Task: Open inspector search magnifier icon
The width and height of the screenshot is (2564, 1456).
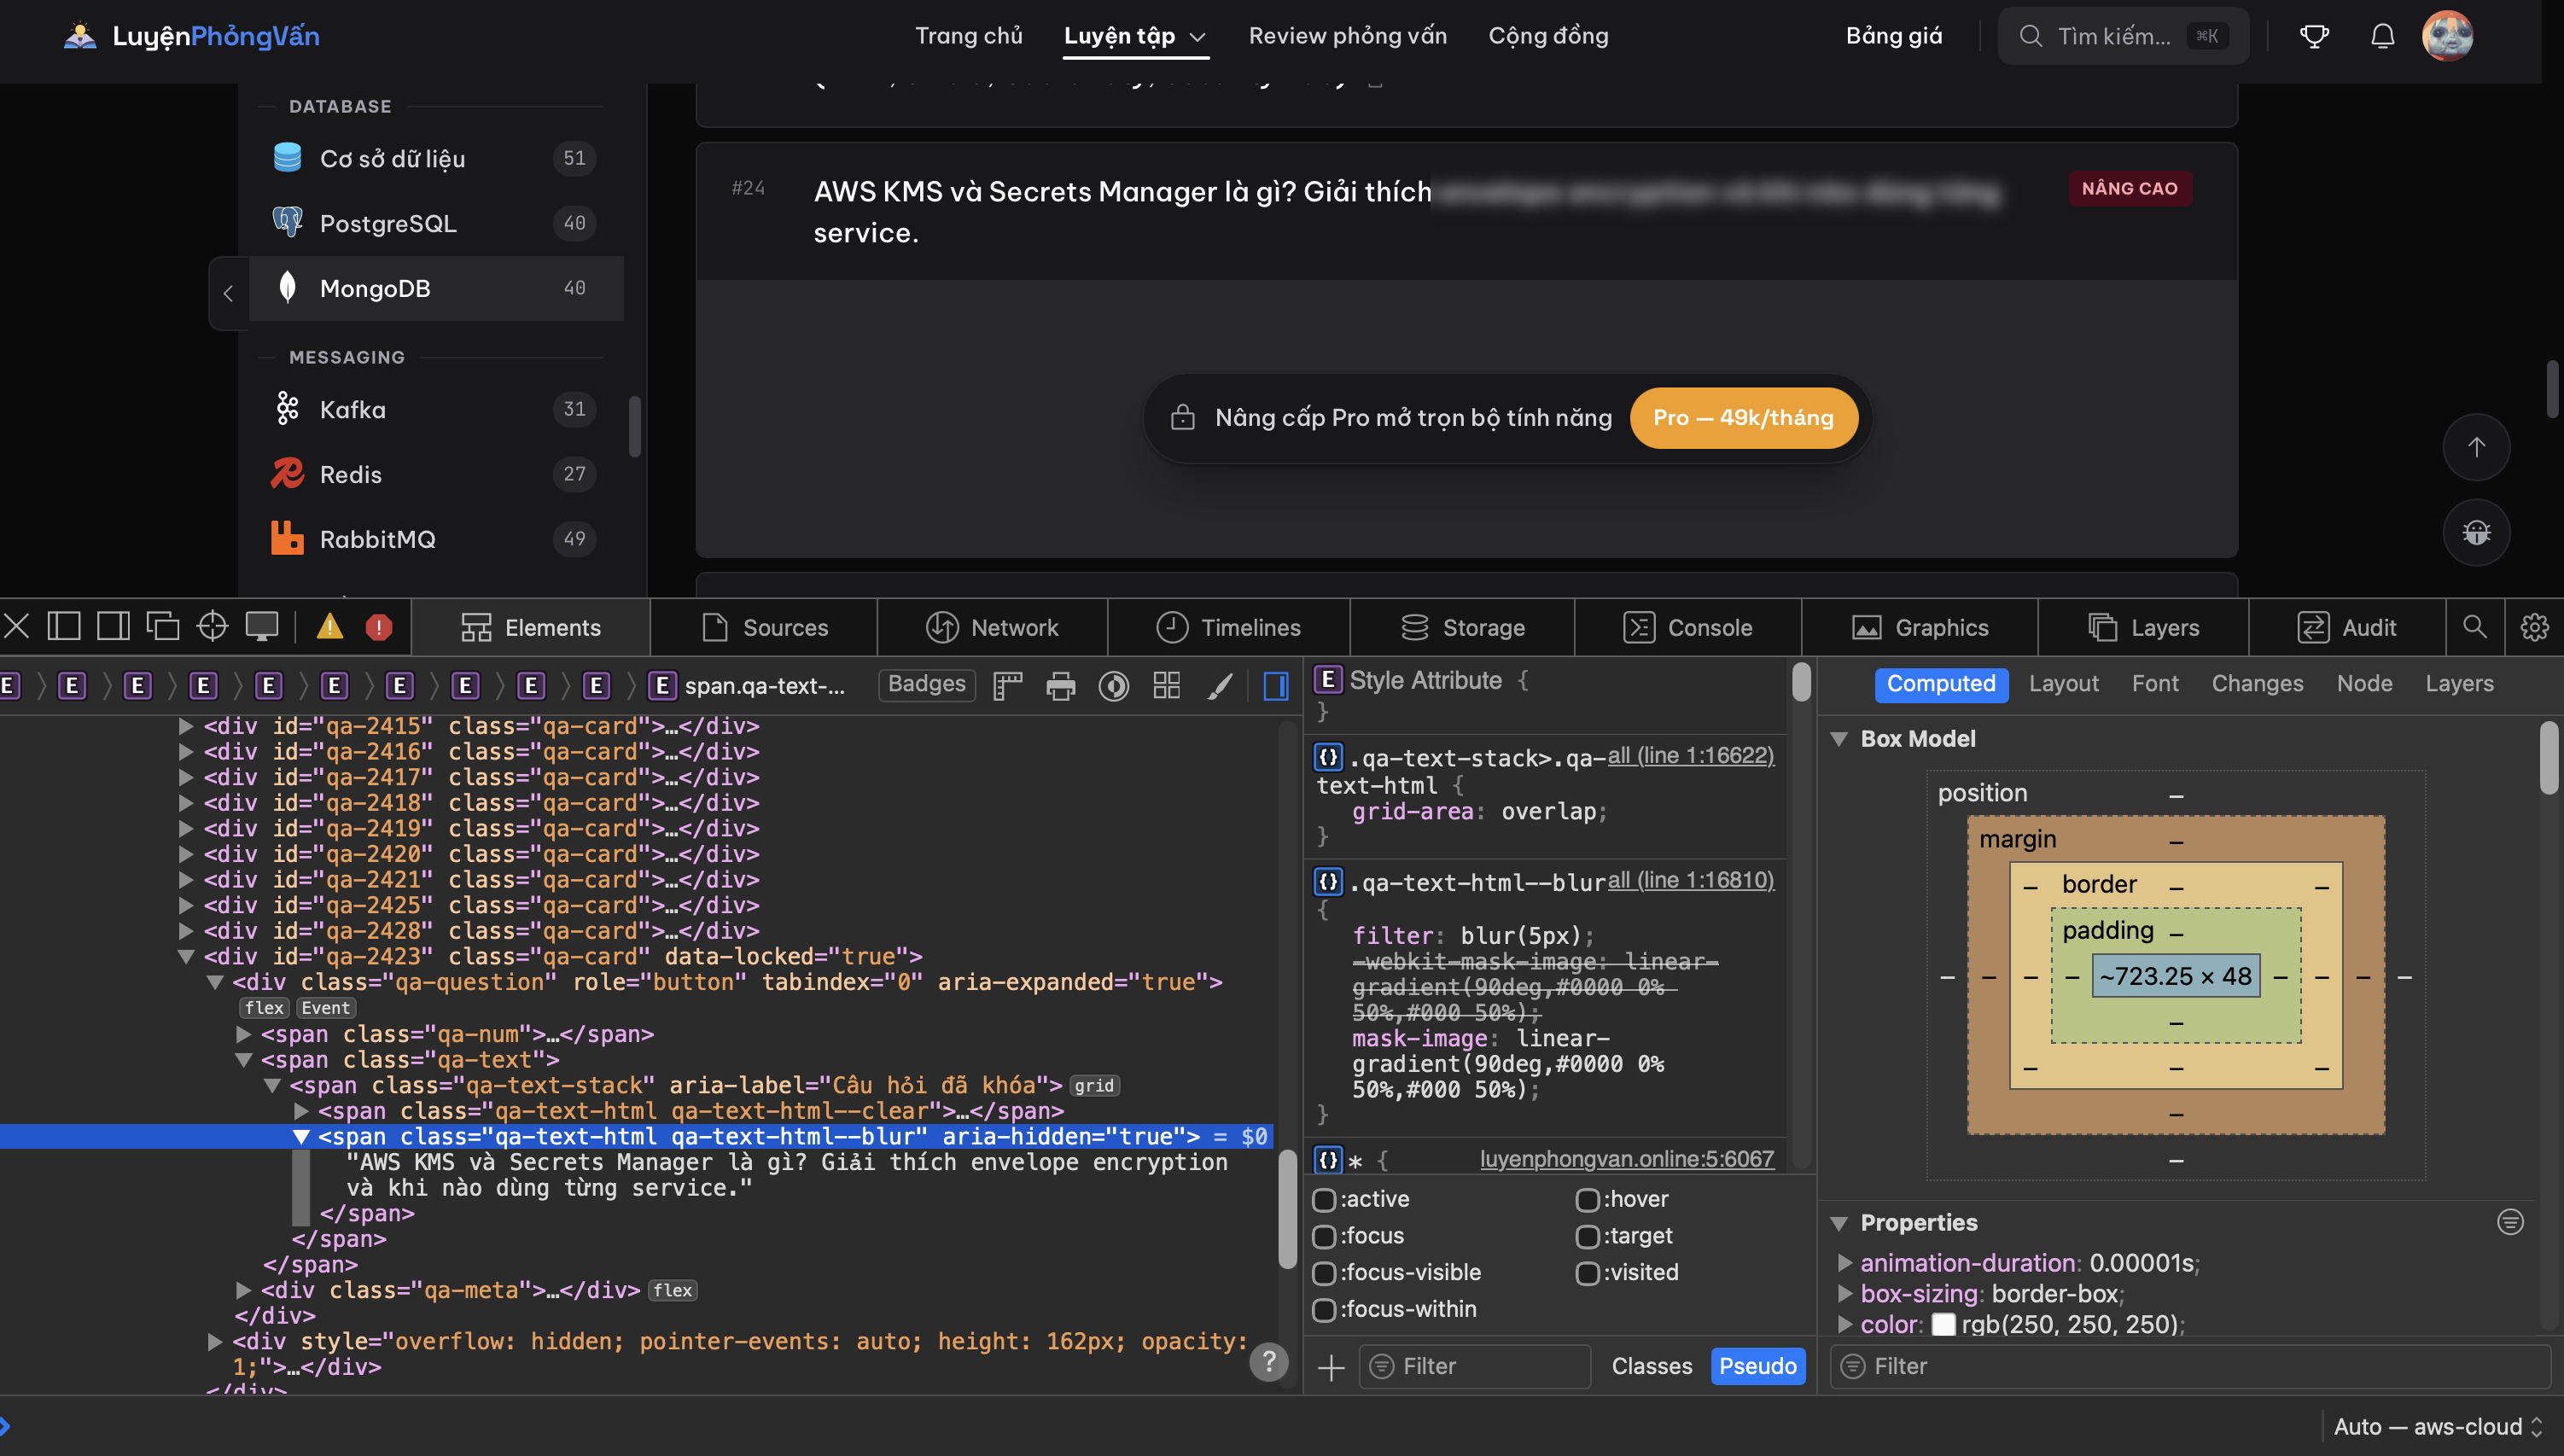Action: tap(2475, 627)
